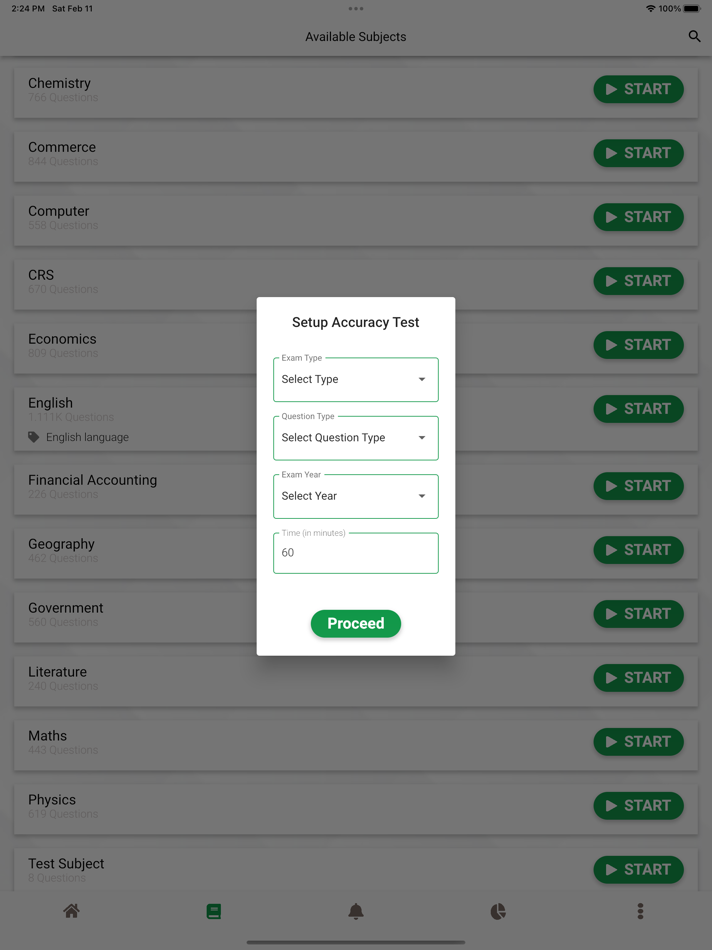
Task: Start the Geography test
Action: click(638, 550)
